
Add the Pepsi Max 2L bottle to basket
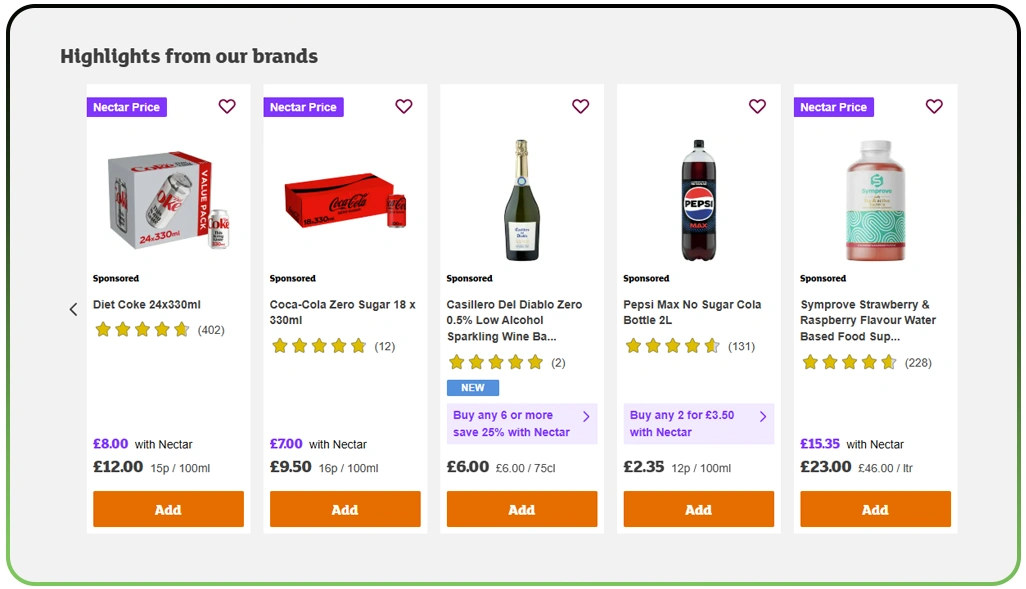698,509
